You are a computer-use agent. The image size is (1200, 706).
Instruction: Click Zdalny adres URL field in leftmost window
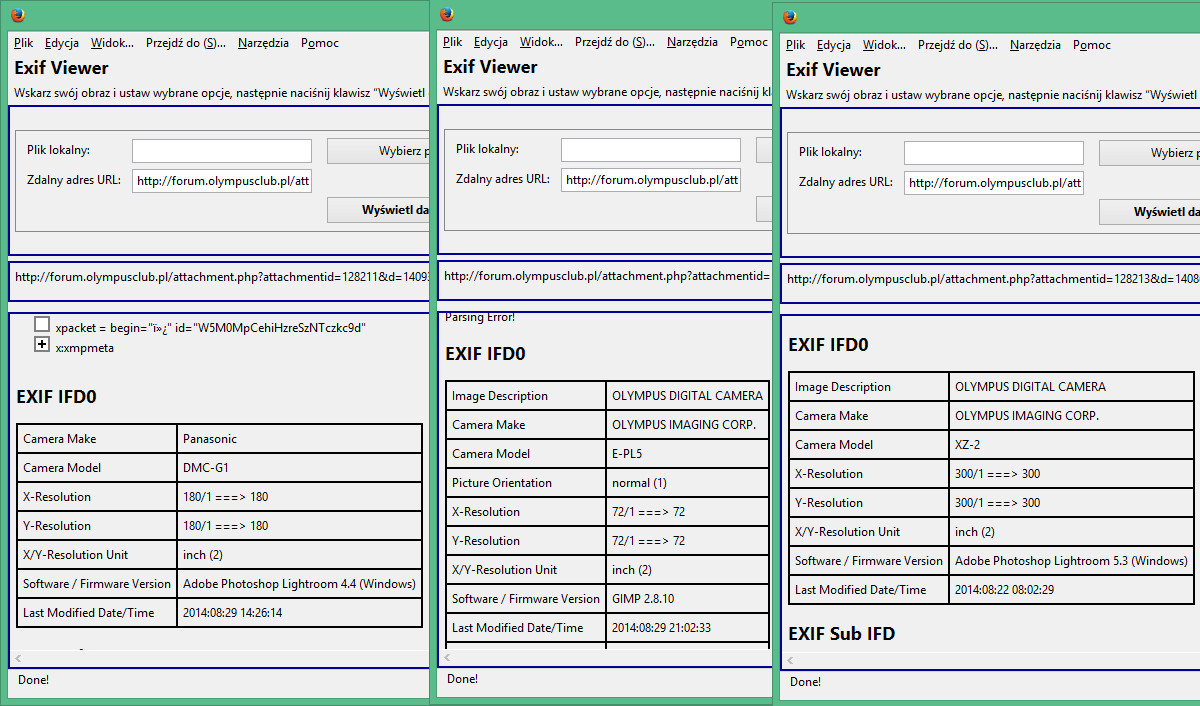coord(222,181)
